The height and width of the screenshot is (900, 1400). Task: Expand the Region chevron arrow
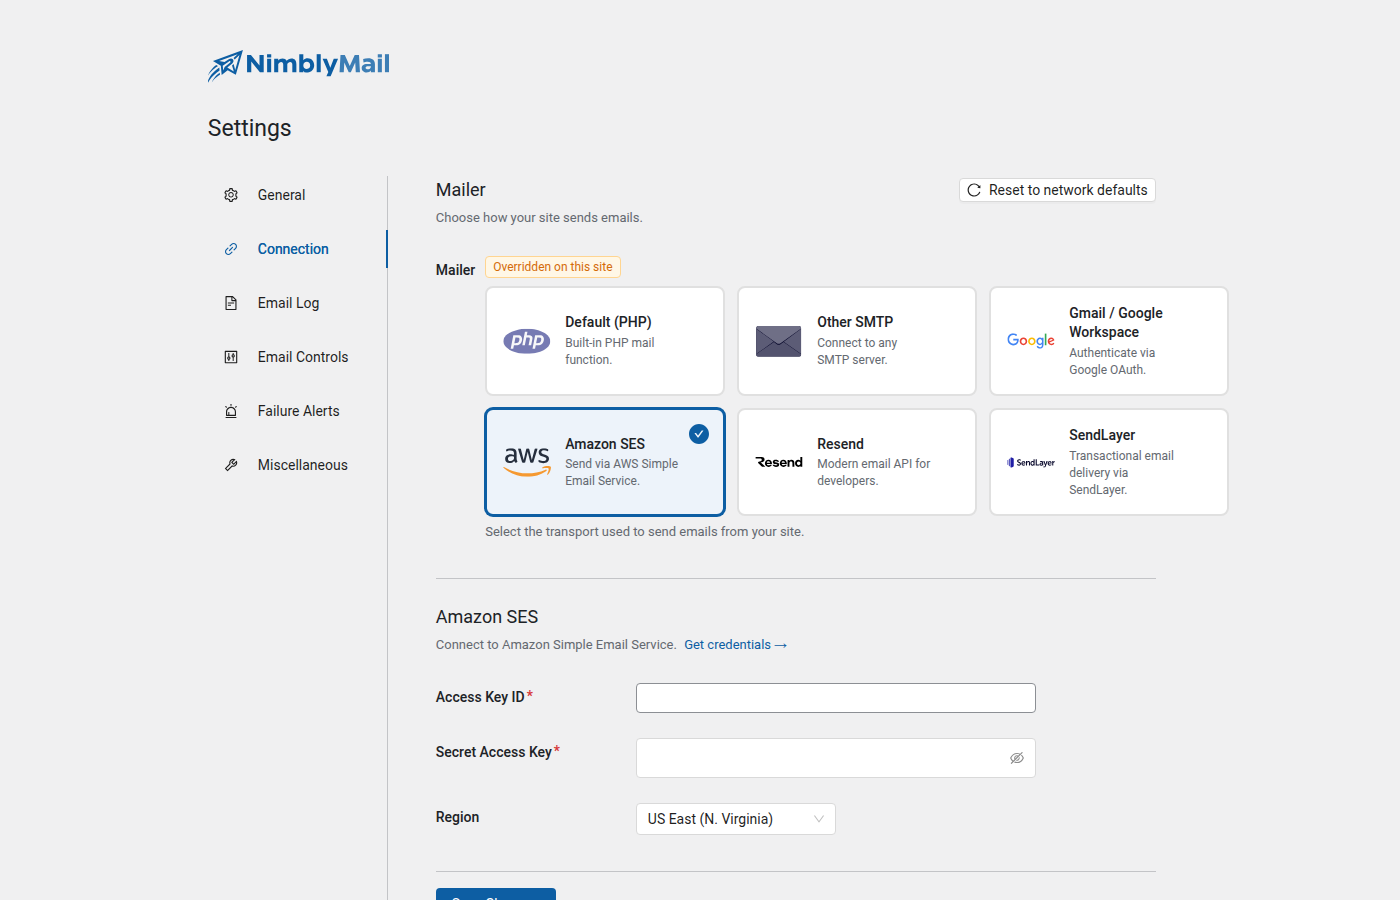coord(819,819)
